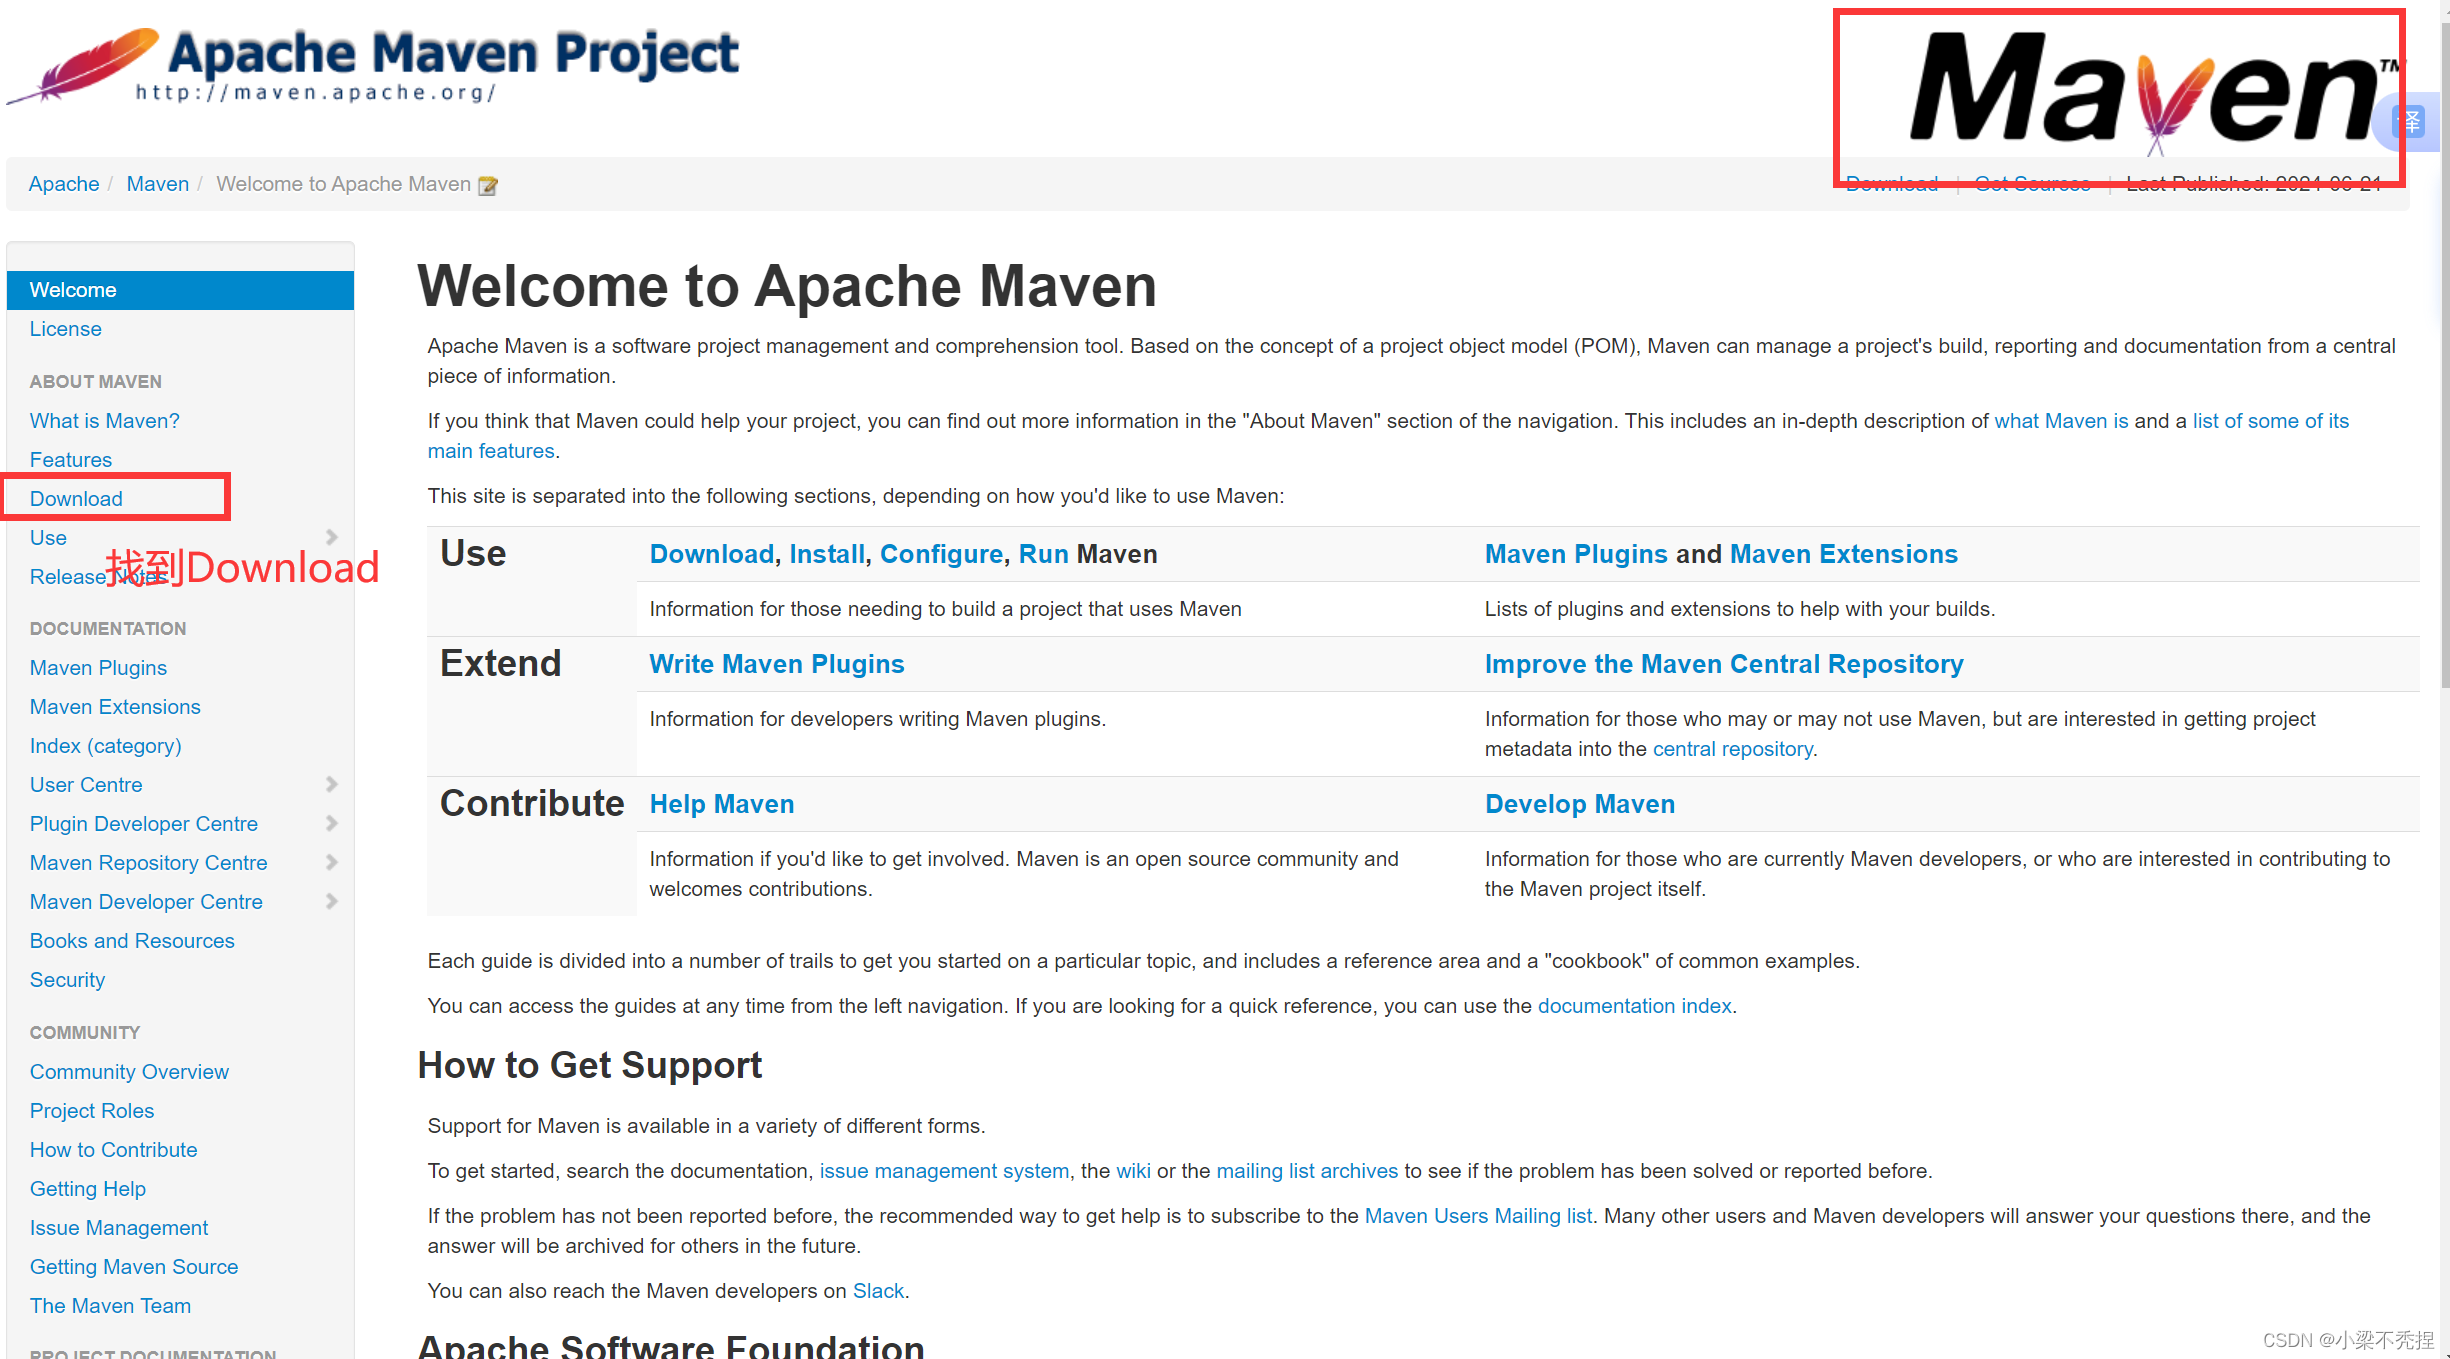This screenshot has width=2450, height=1359.
Task: Click the Apache breadcrumb link
Action: coord(64,184)
